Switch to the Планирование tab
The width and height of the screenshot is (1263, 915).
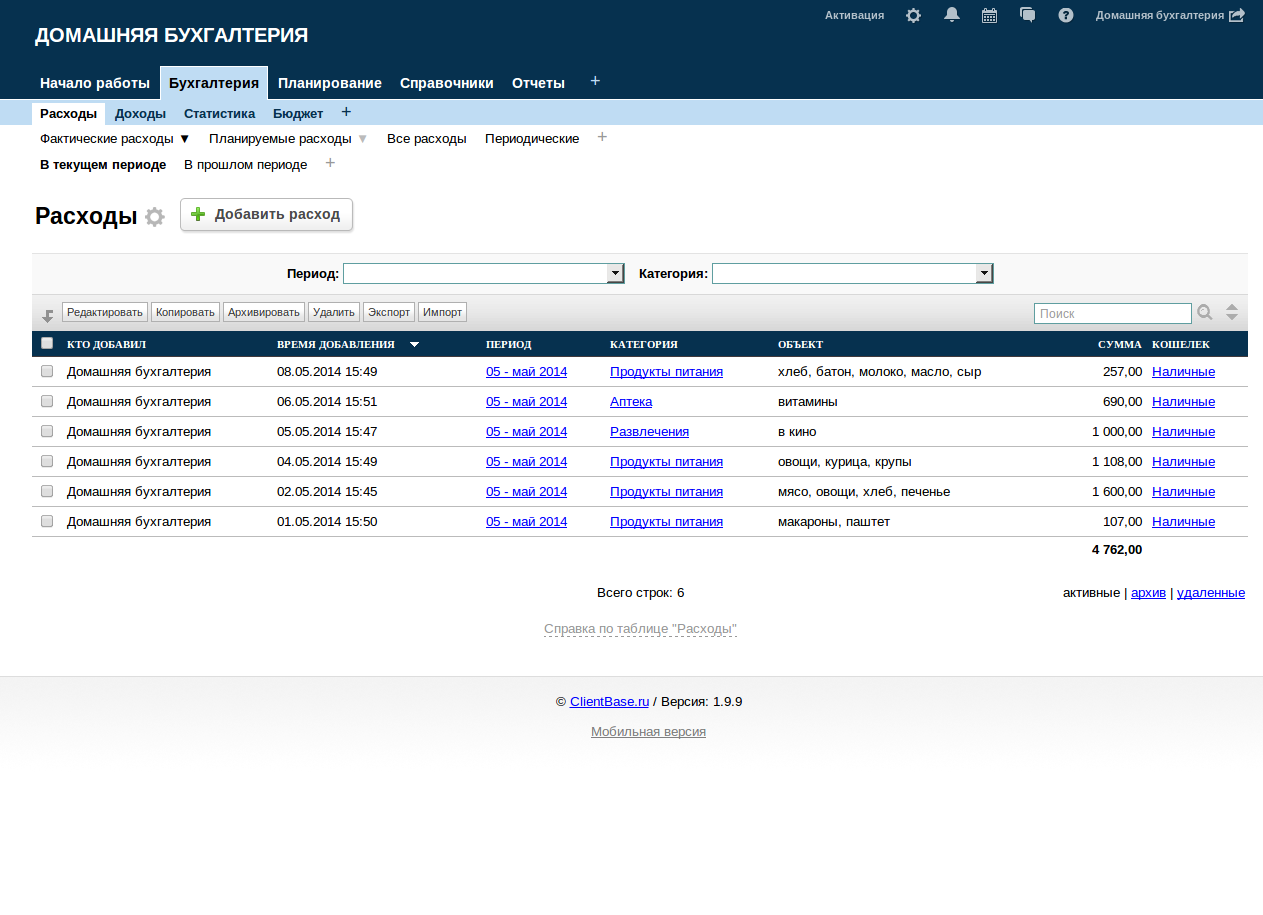click(x=330, y=83)
